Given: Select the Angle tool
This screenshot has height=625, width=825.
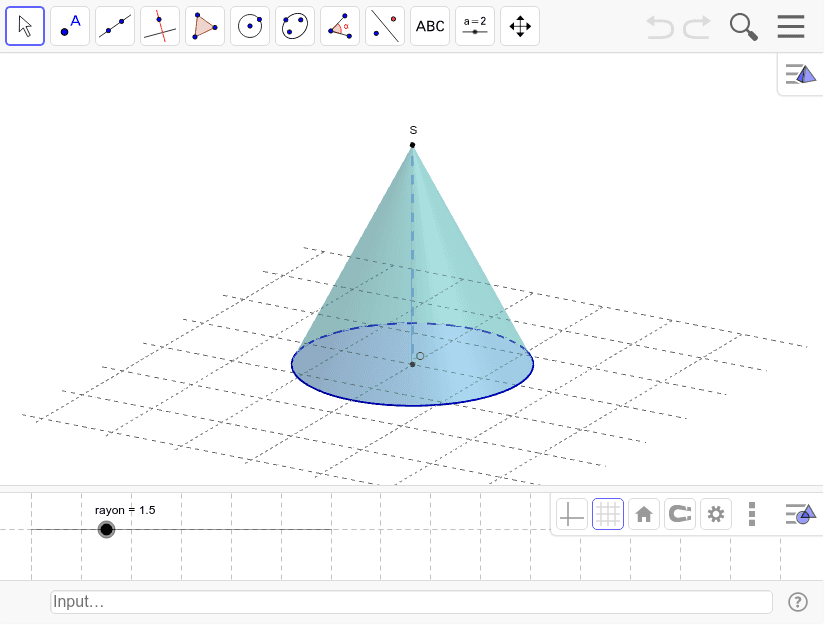Looking at the screenshot, I should click(340, 26).
